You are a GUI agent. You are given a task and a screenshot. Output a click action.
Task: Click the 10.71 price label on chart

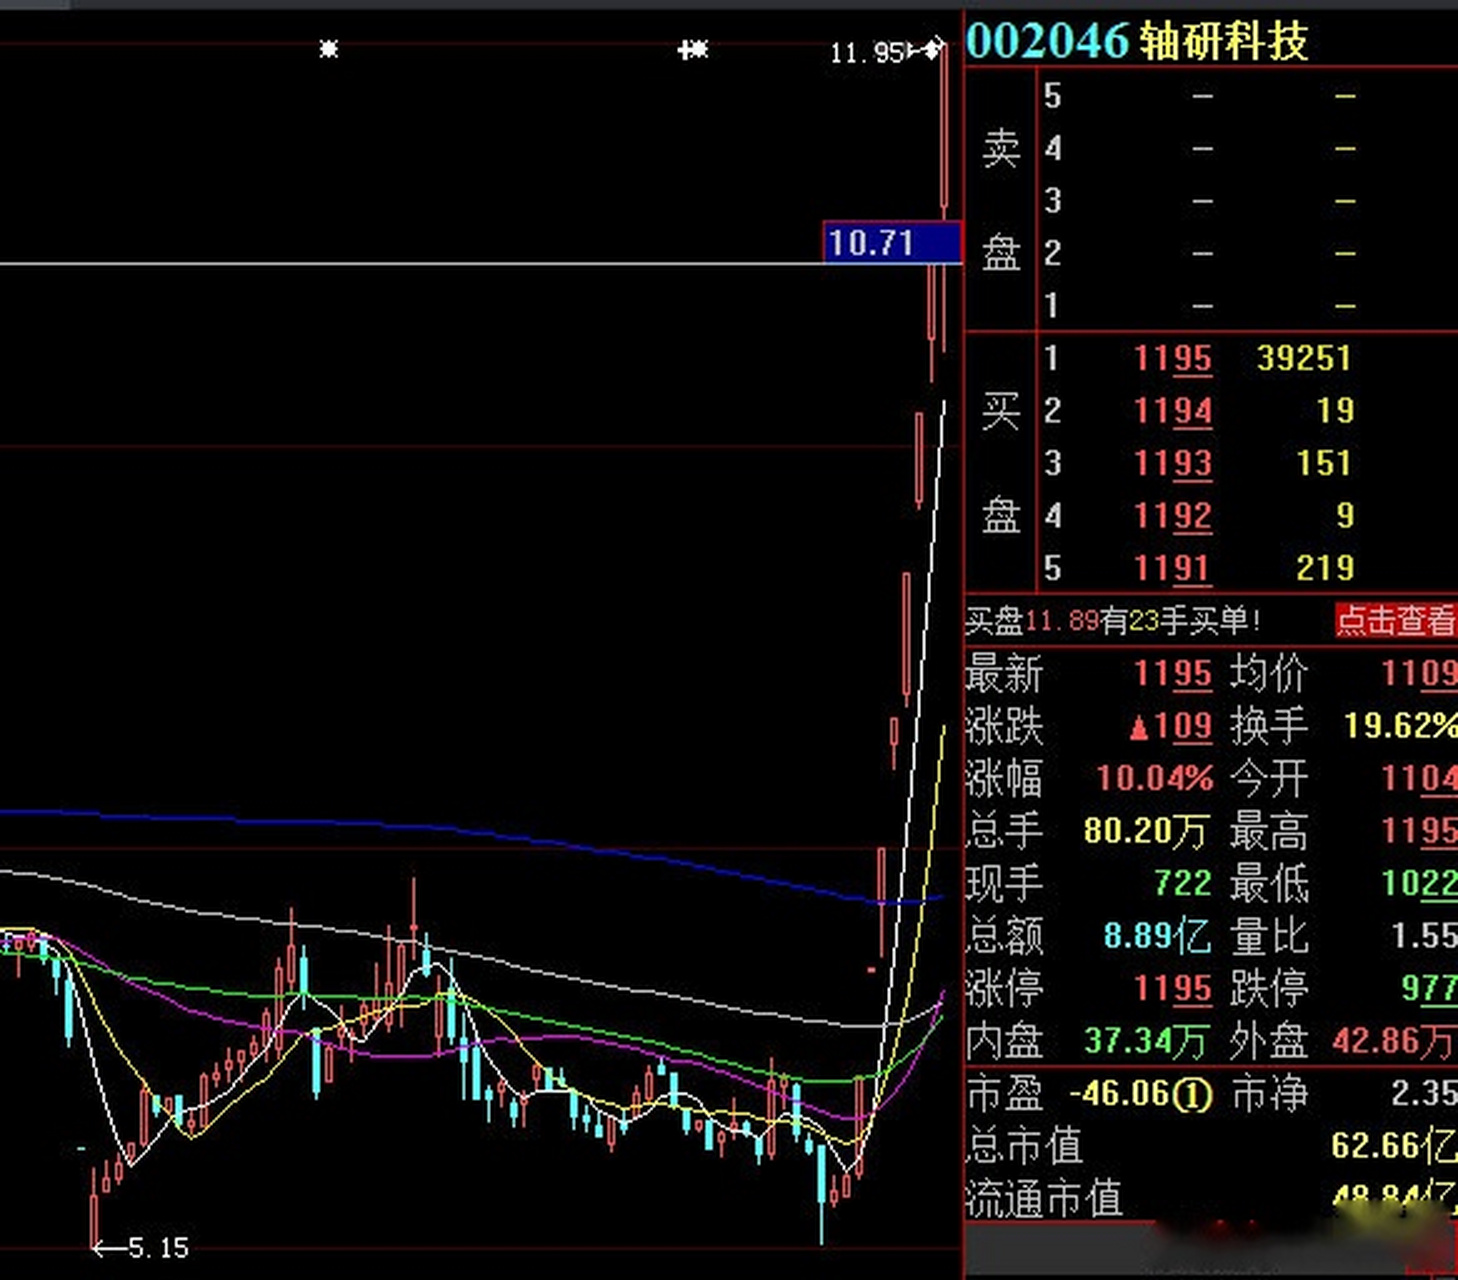pyautogui.click(x=892, y=242)
